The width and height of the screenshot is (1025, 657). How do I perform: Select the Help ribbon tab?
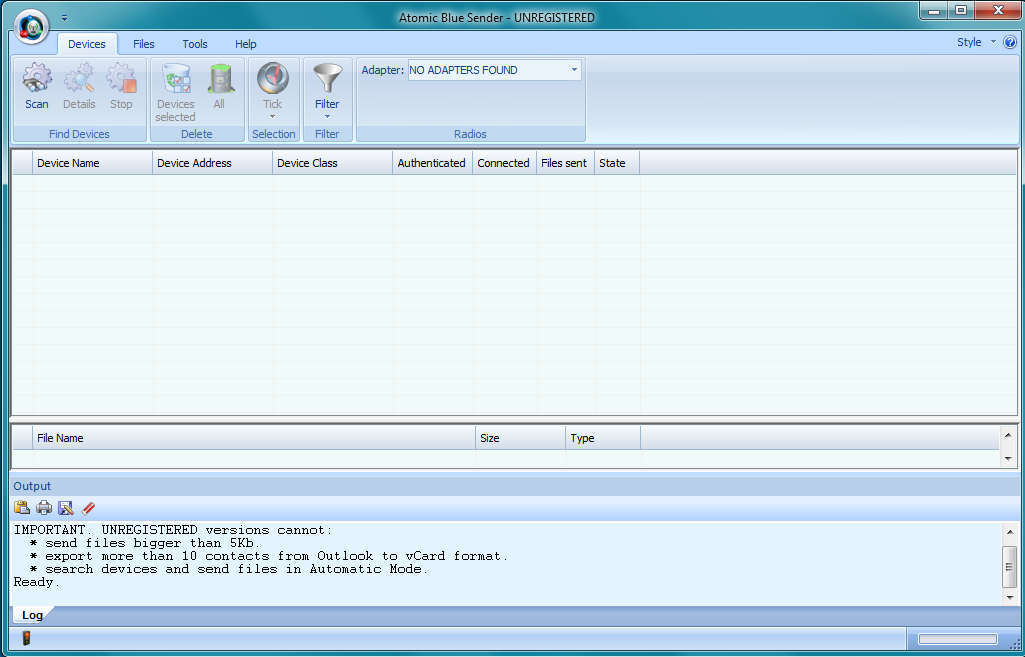coord(246,44)
